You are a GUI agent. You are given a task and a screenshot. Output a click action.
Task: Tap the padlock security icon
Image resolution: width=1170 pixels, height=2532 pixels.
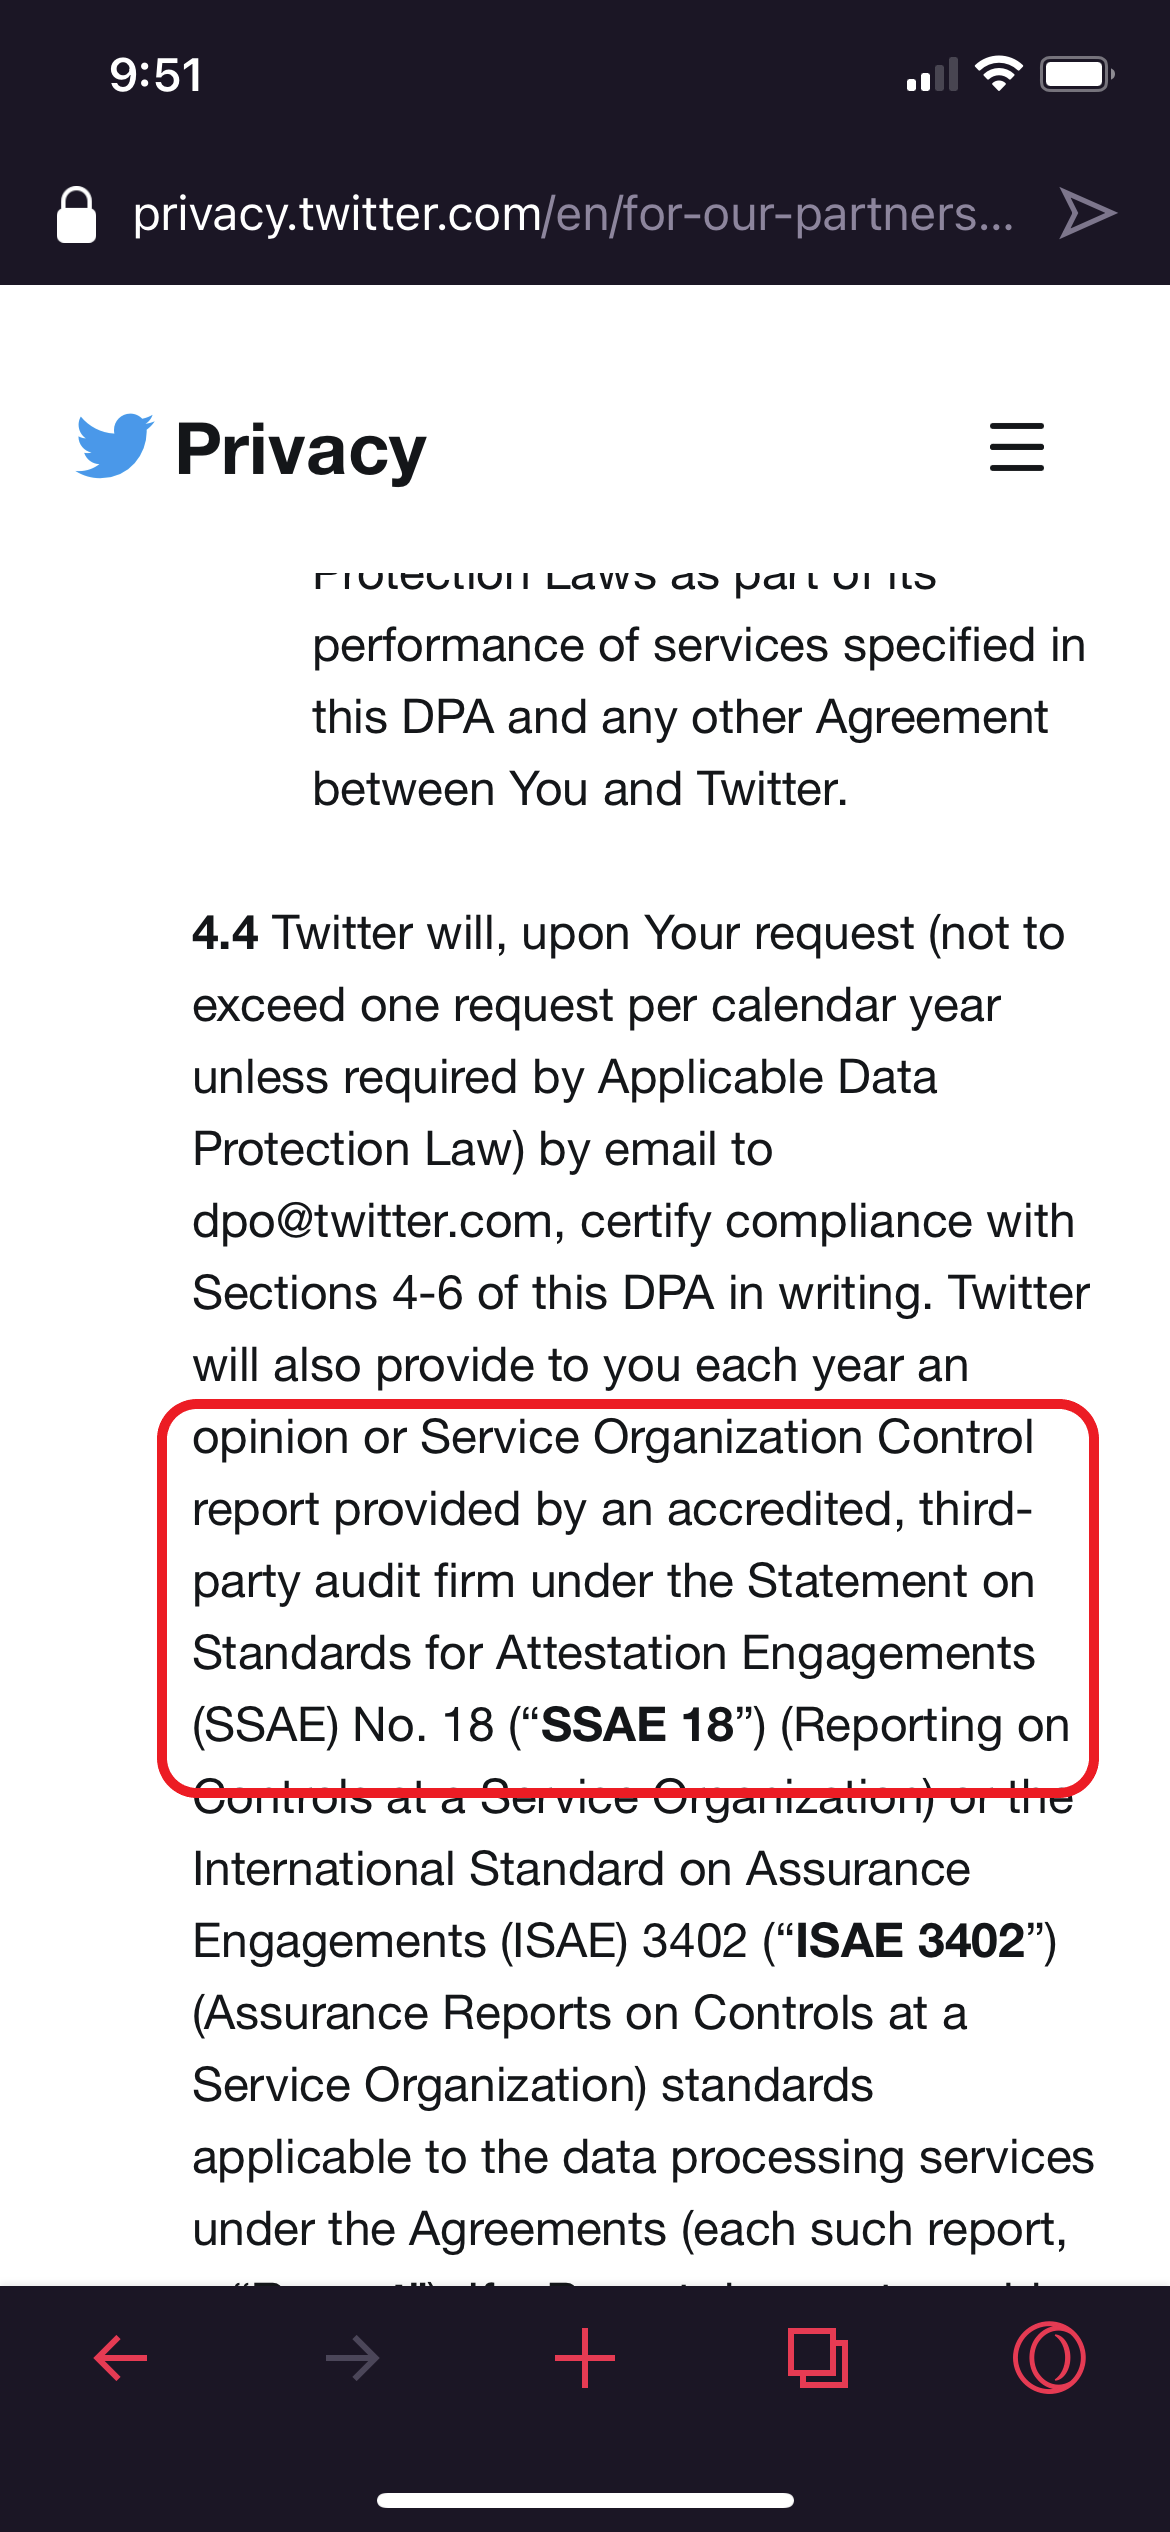pyautogui.click(x=76, y=214)
